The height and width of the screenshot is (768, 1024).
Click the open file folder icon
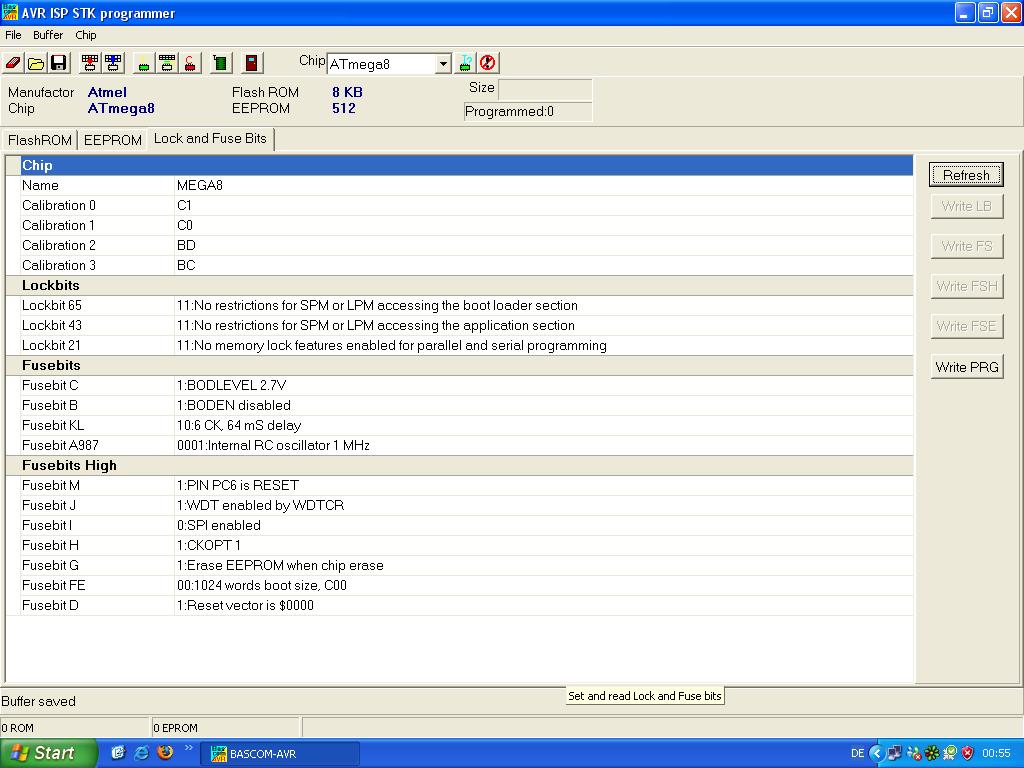[36, 63]
